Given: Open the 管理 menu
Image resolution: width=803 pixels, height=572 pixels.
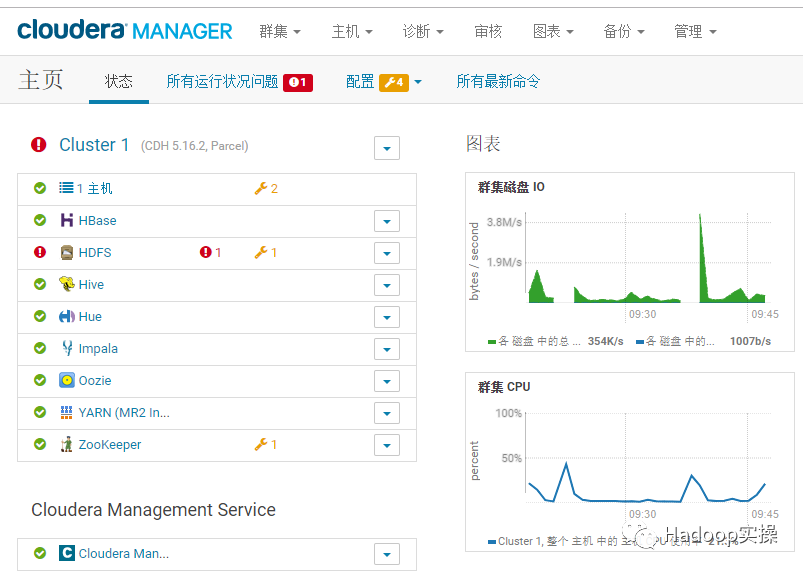Looking at the screenshot, I should click(x=695, y=31).
